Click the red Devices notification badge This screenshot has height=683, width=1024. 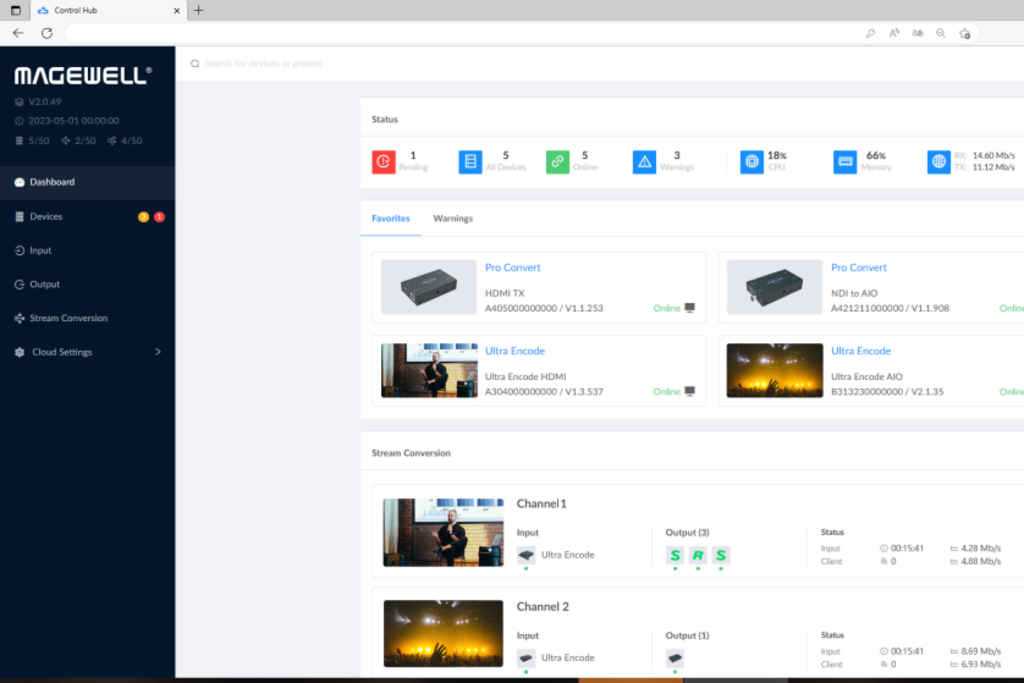[159, 217]
